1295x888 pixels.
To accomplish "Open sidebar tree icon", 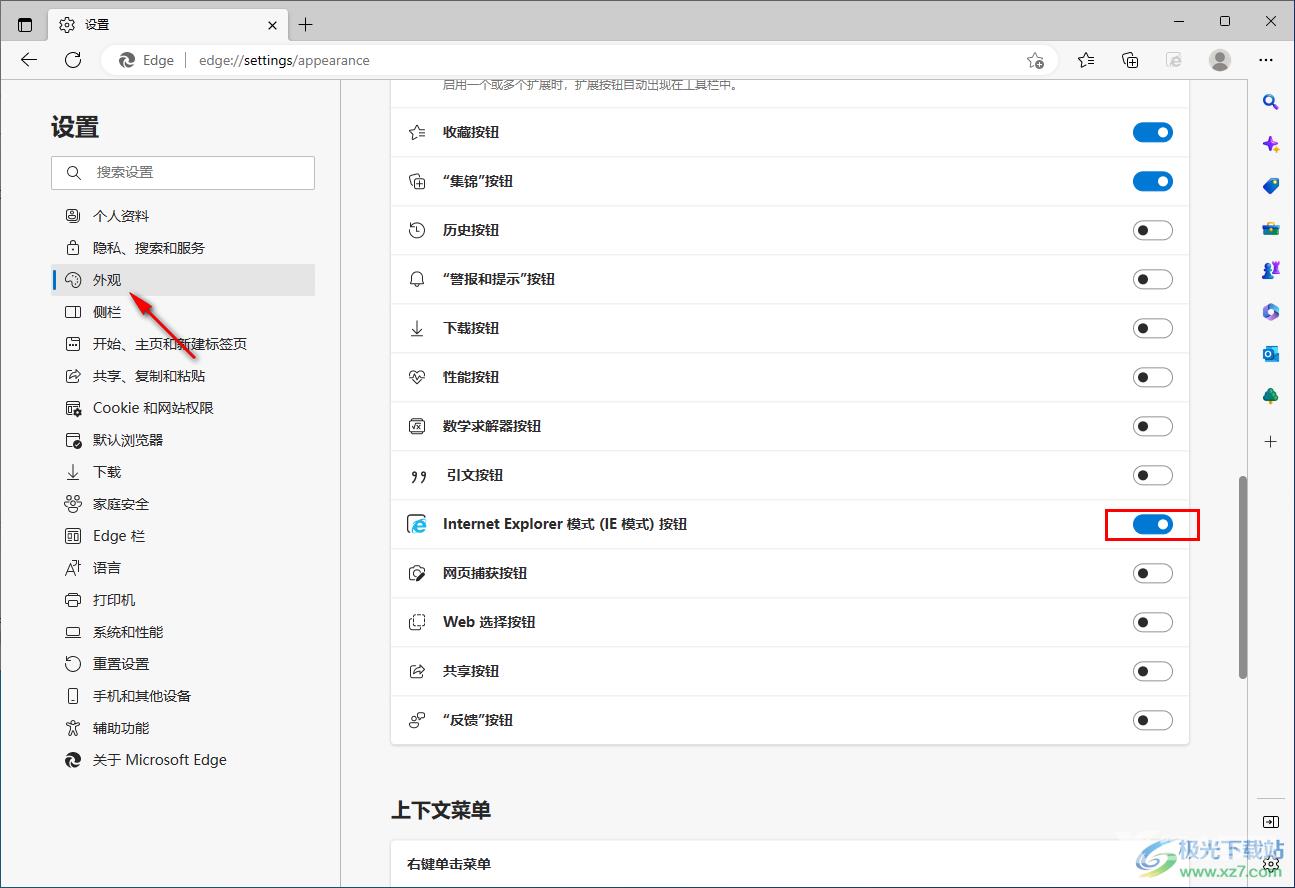I will (1270, 396).
